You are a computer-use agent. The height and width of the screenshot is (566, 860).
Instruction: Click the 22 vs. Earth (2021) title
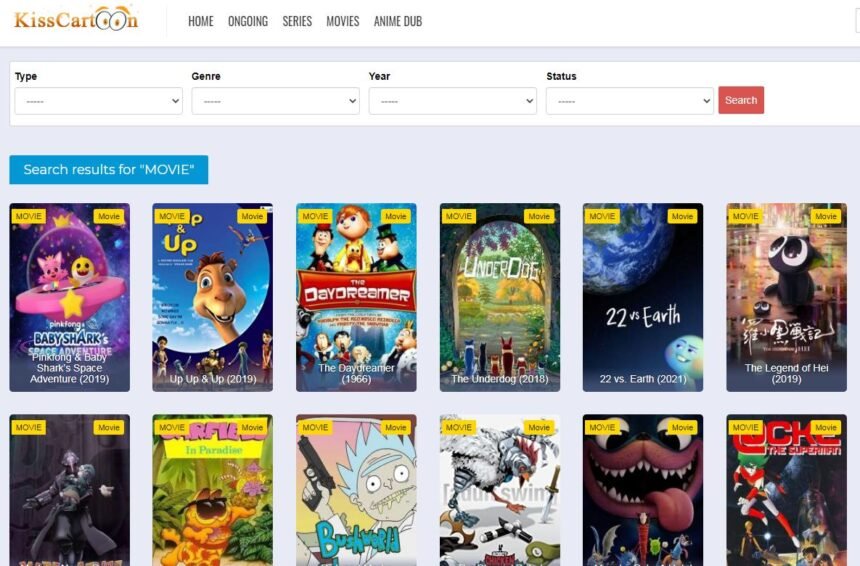coord(643,379)
